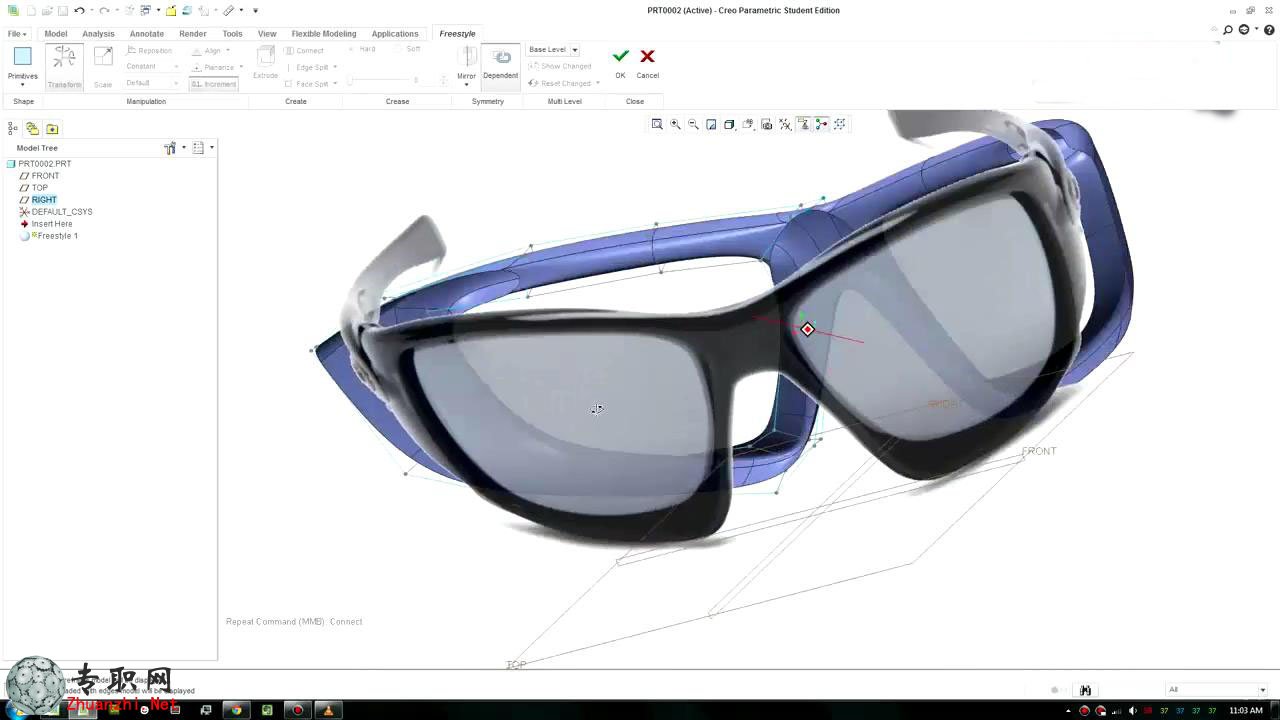
Task: Switch to the Analysis ribbon tab
Action: click(x=98, y=34)
